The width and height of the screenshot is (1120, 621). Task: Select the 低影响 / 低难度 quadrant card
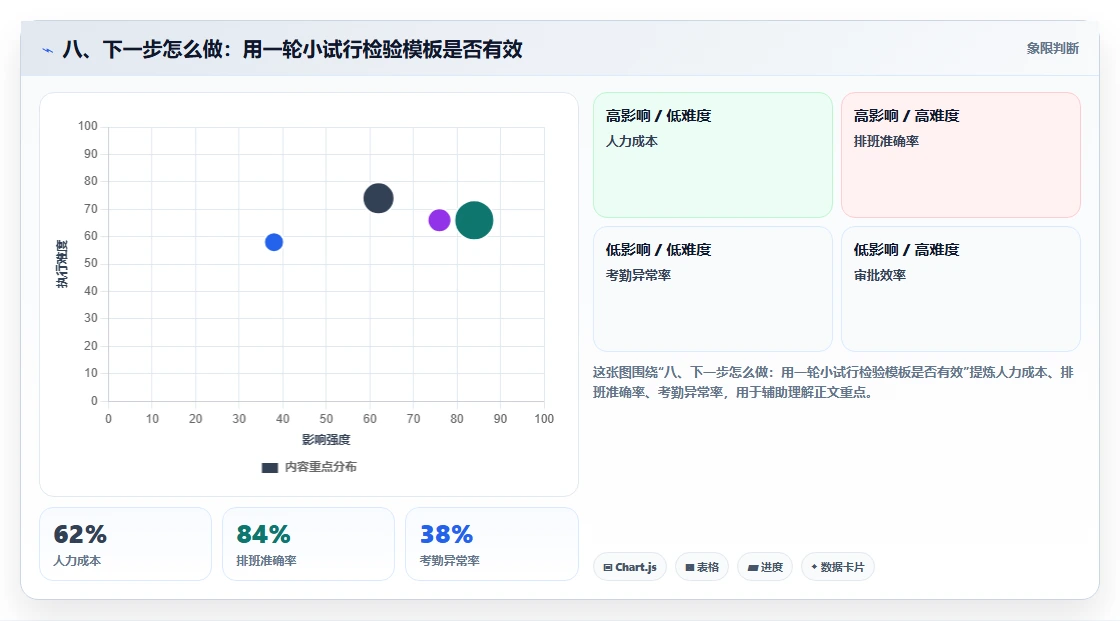click(x=713, y=289)
